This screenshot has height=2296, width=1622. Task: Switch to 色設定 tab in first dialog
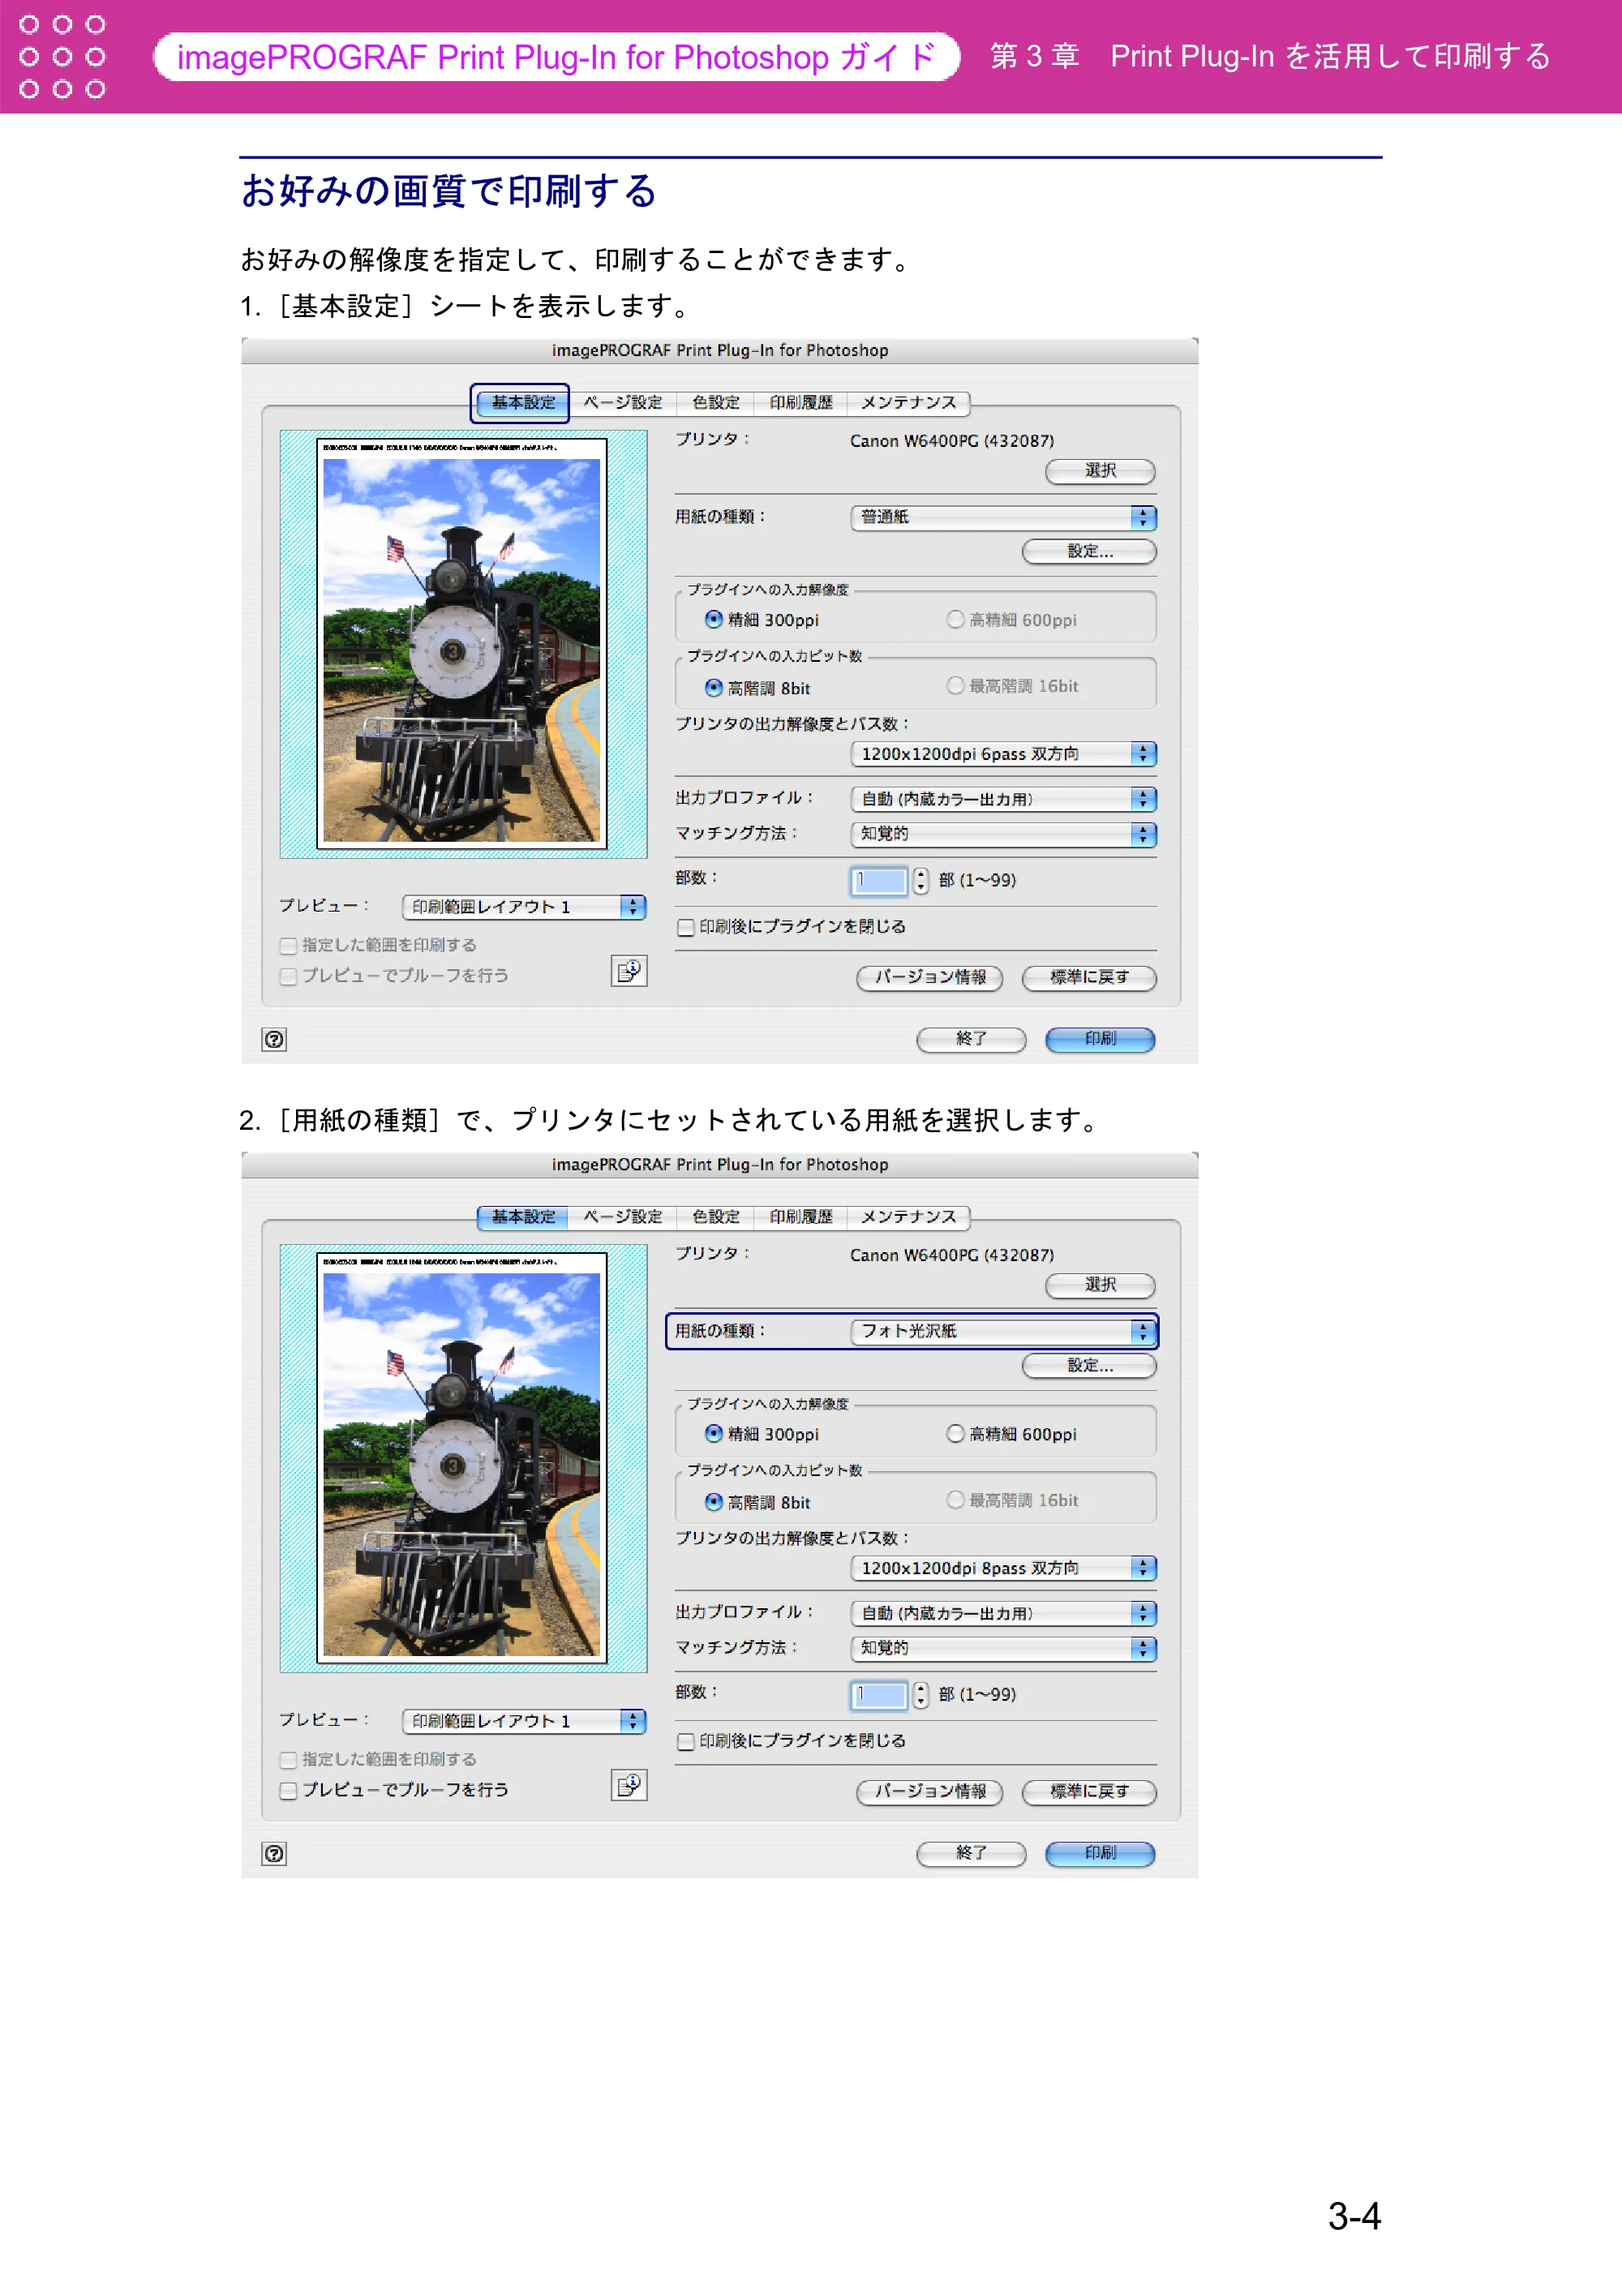[716, 403]
